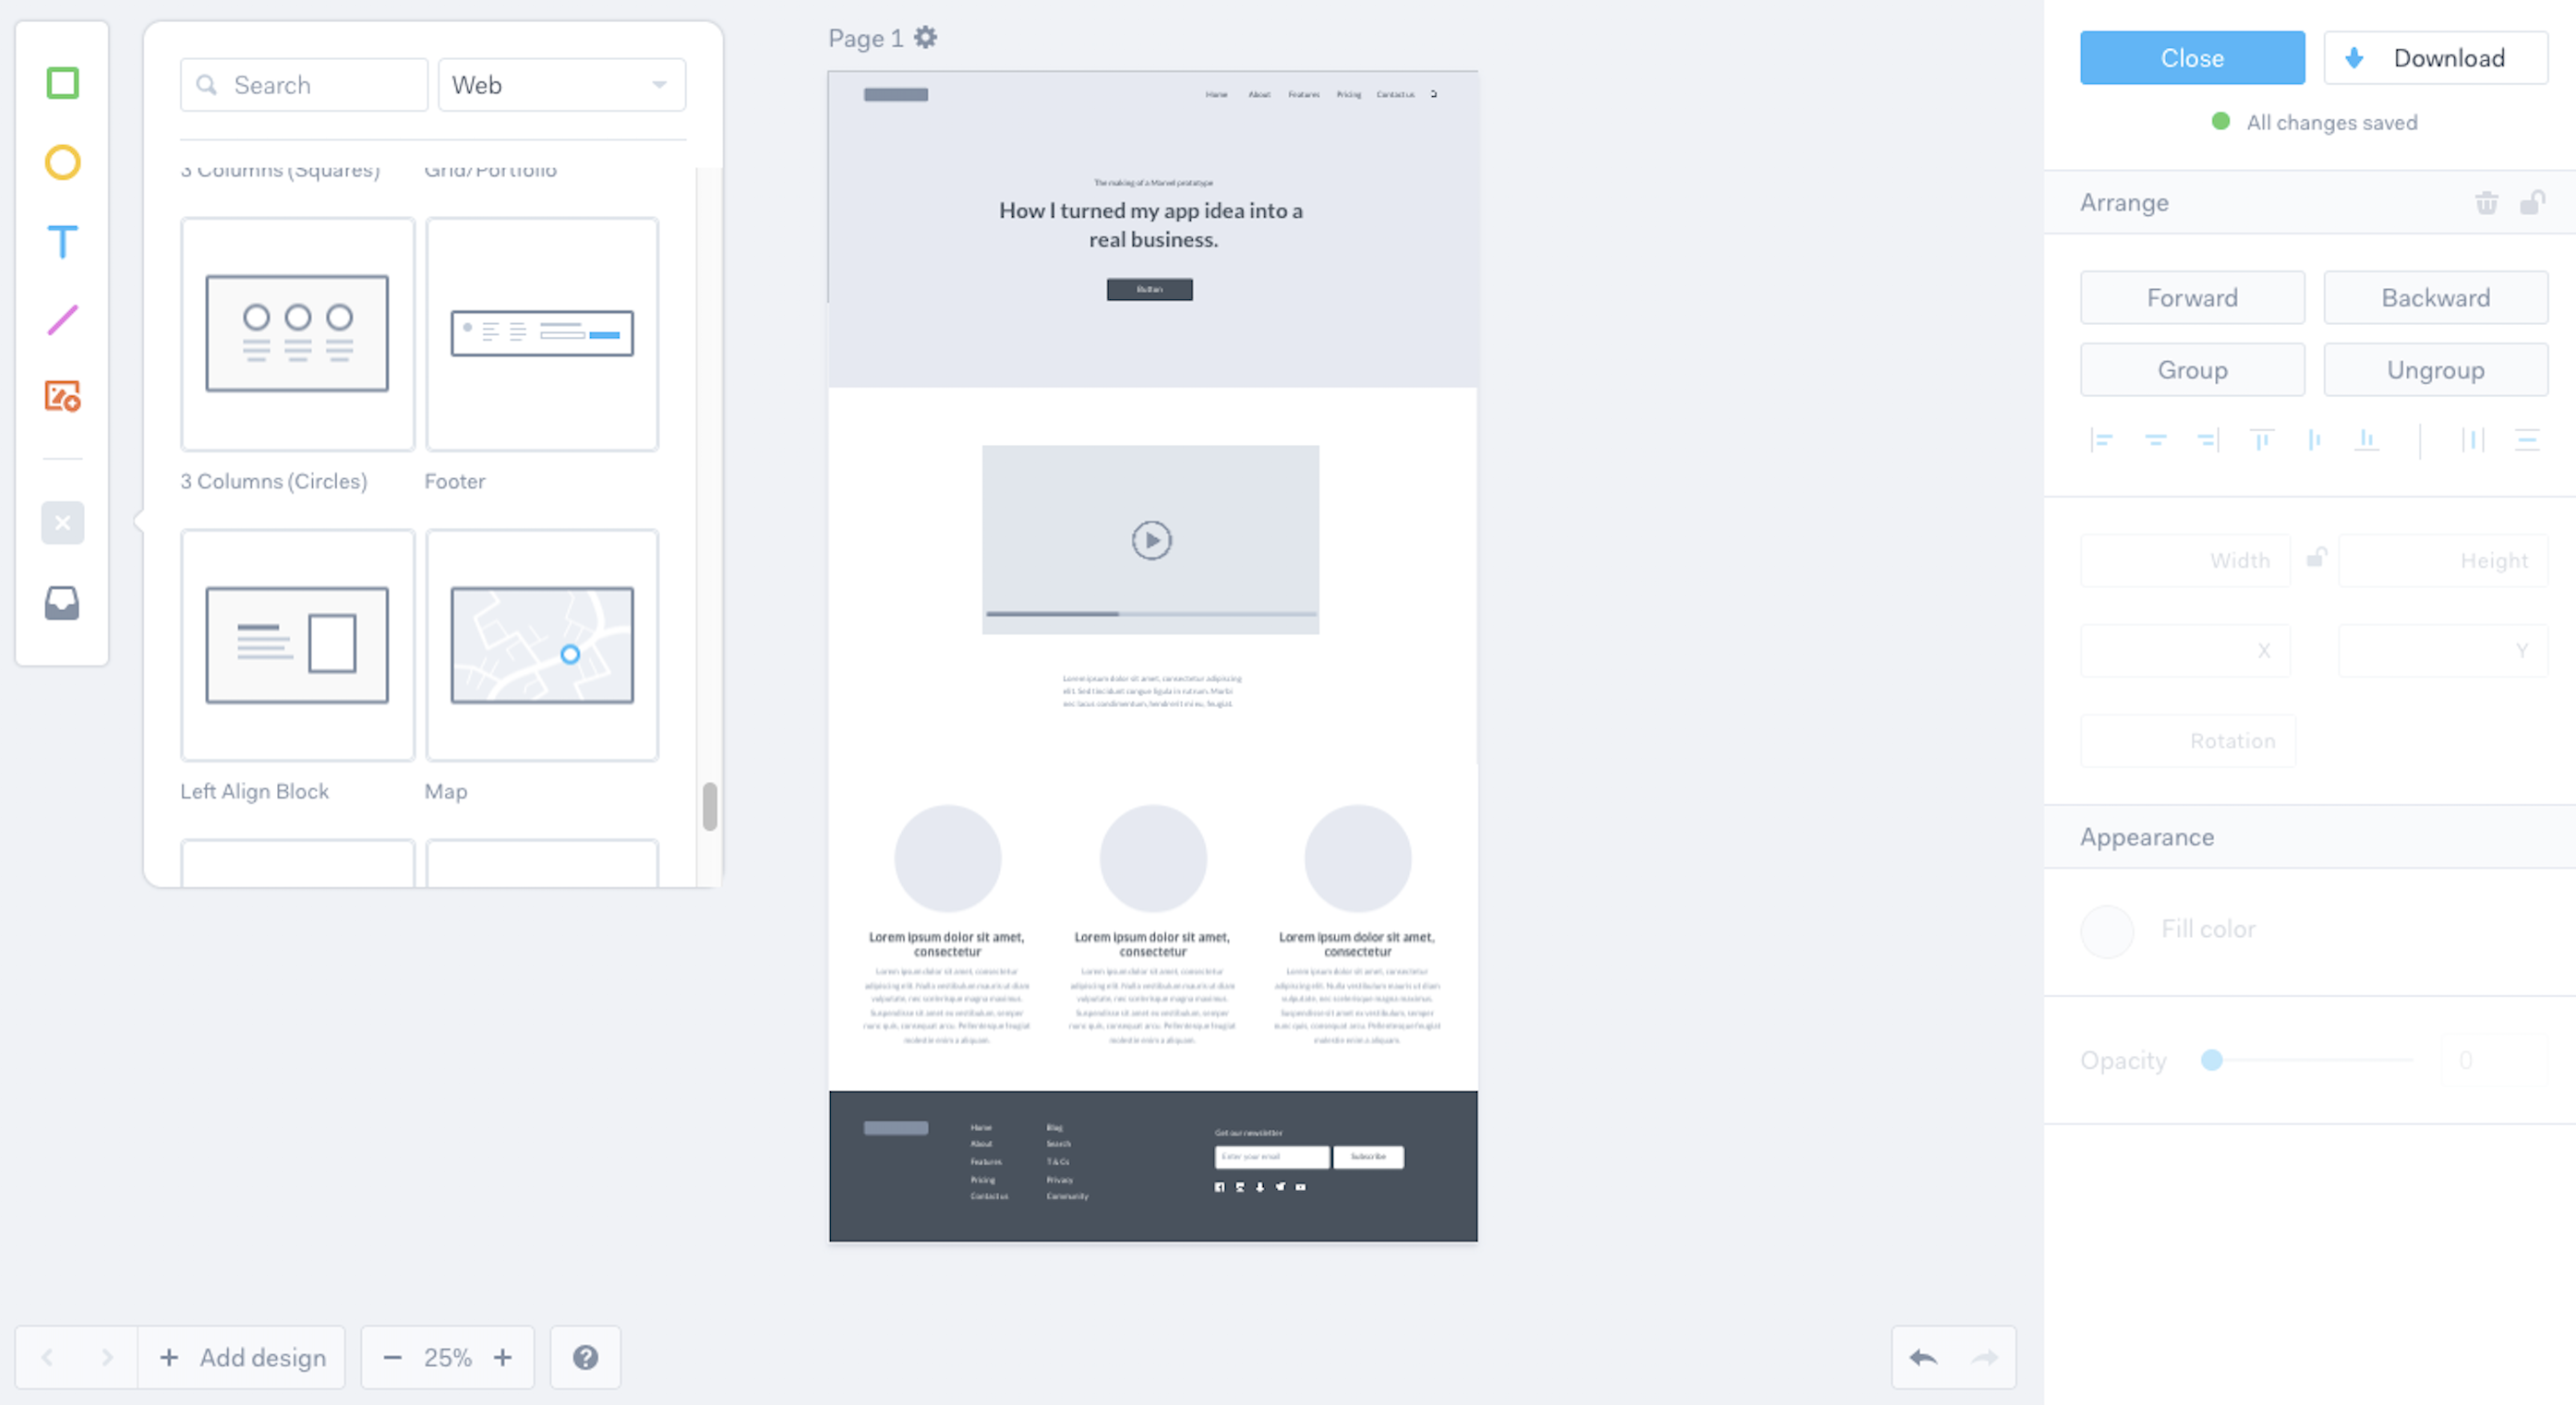Expand the Appearance panel section
The image size is (2576, 1405).
click(2147, 835)
